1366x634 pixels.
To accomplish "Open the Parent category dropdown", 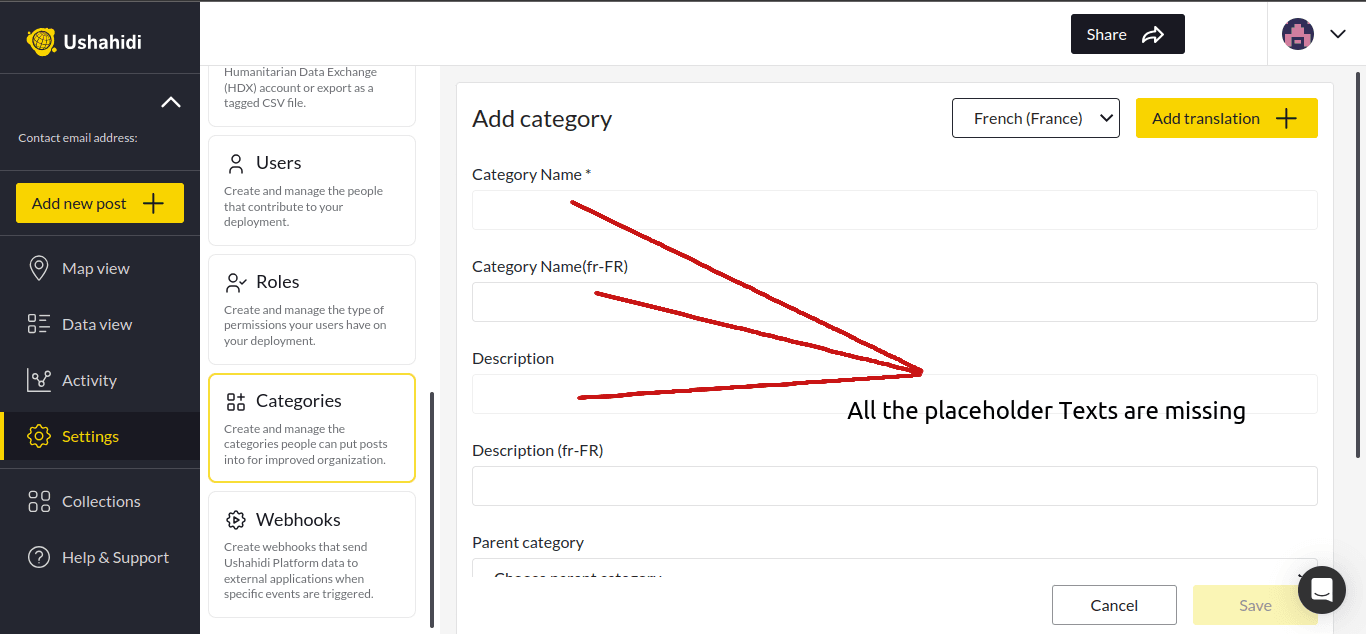I will 894,572.
